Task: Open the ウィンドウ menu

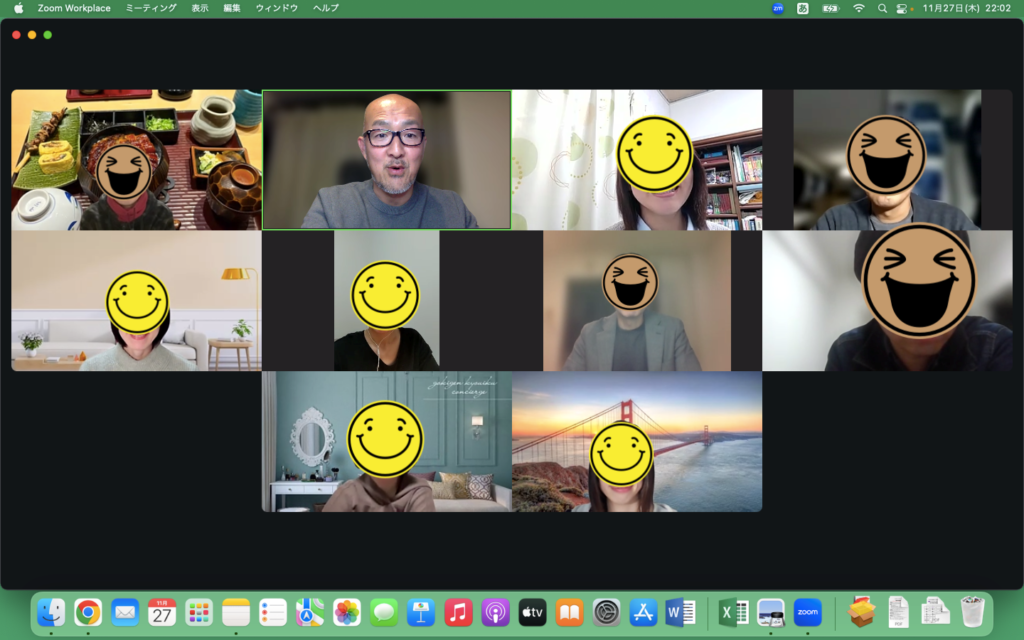Action: 277,8
